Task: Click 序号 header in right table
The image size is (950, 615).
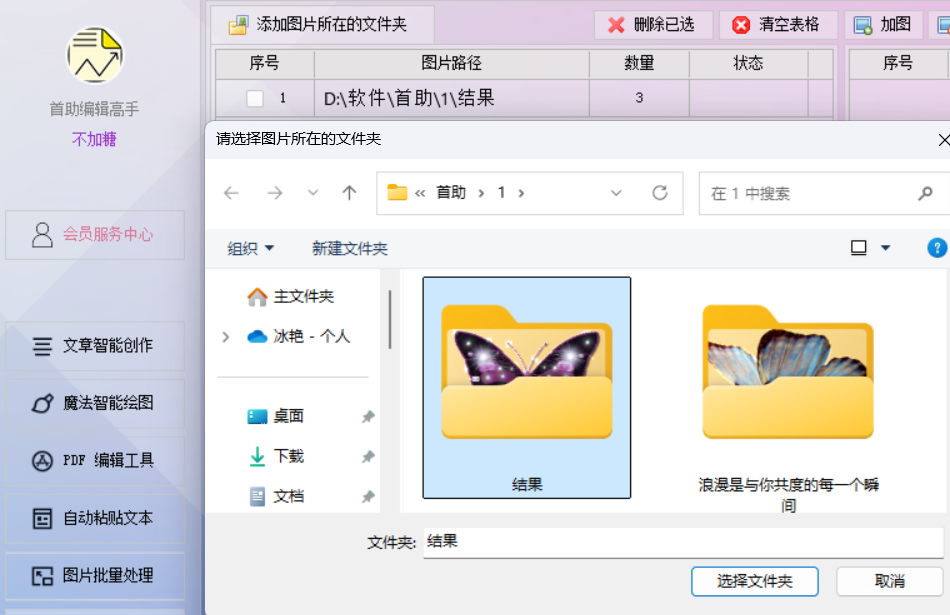Action: tap(898, 63)
